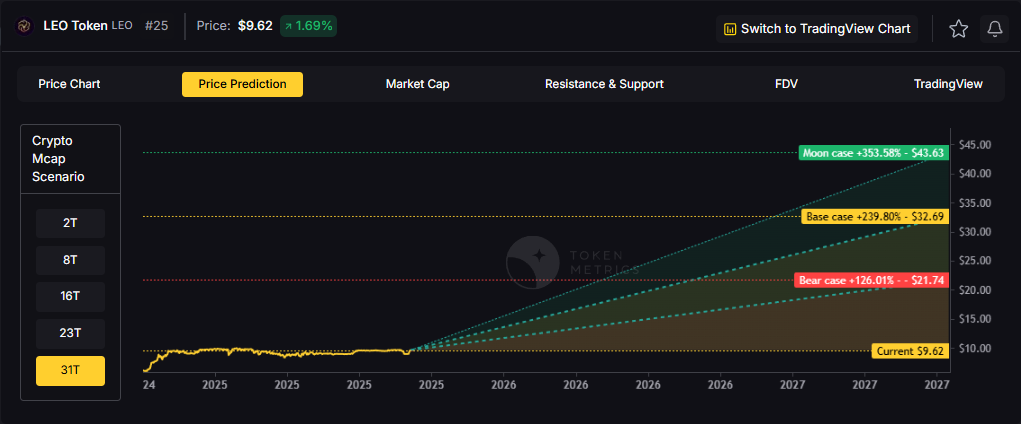1021x424 pixels.
Task: Click the $45.00 axis label
Action: point(975,145)
